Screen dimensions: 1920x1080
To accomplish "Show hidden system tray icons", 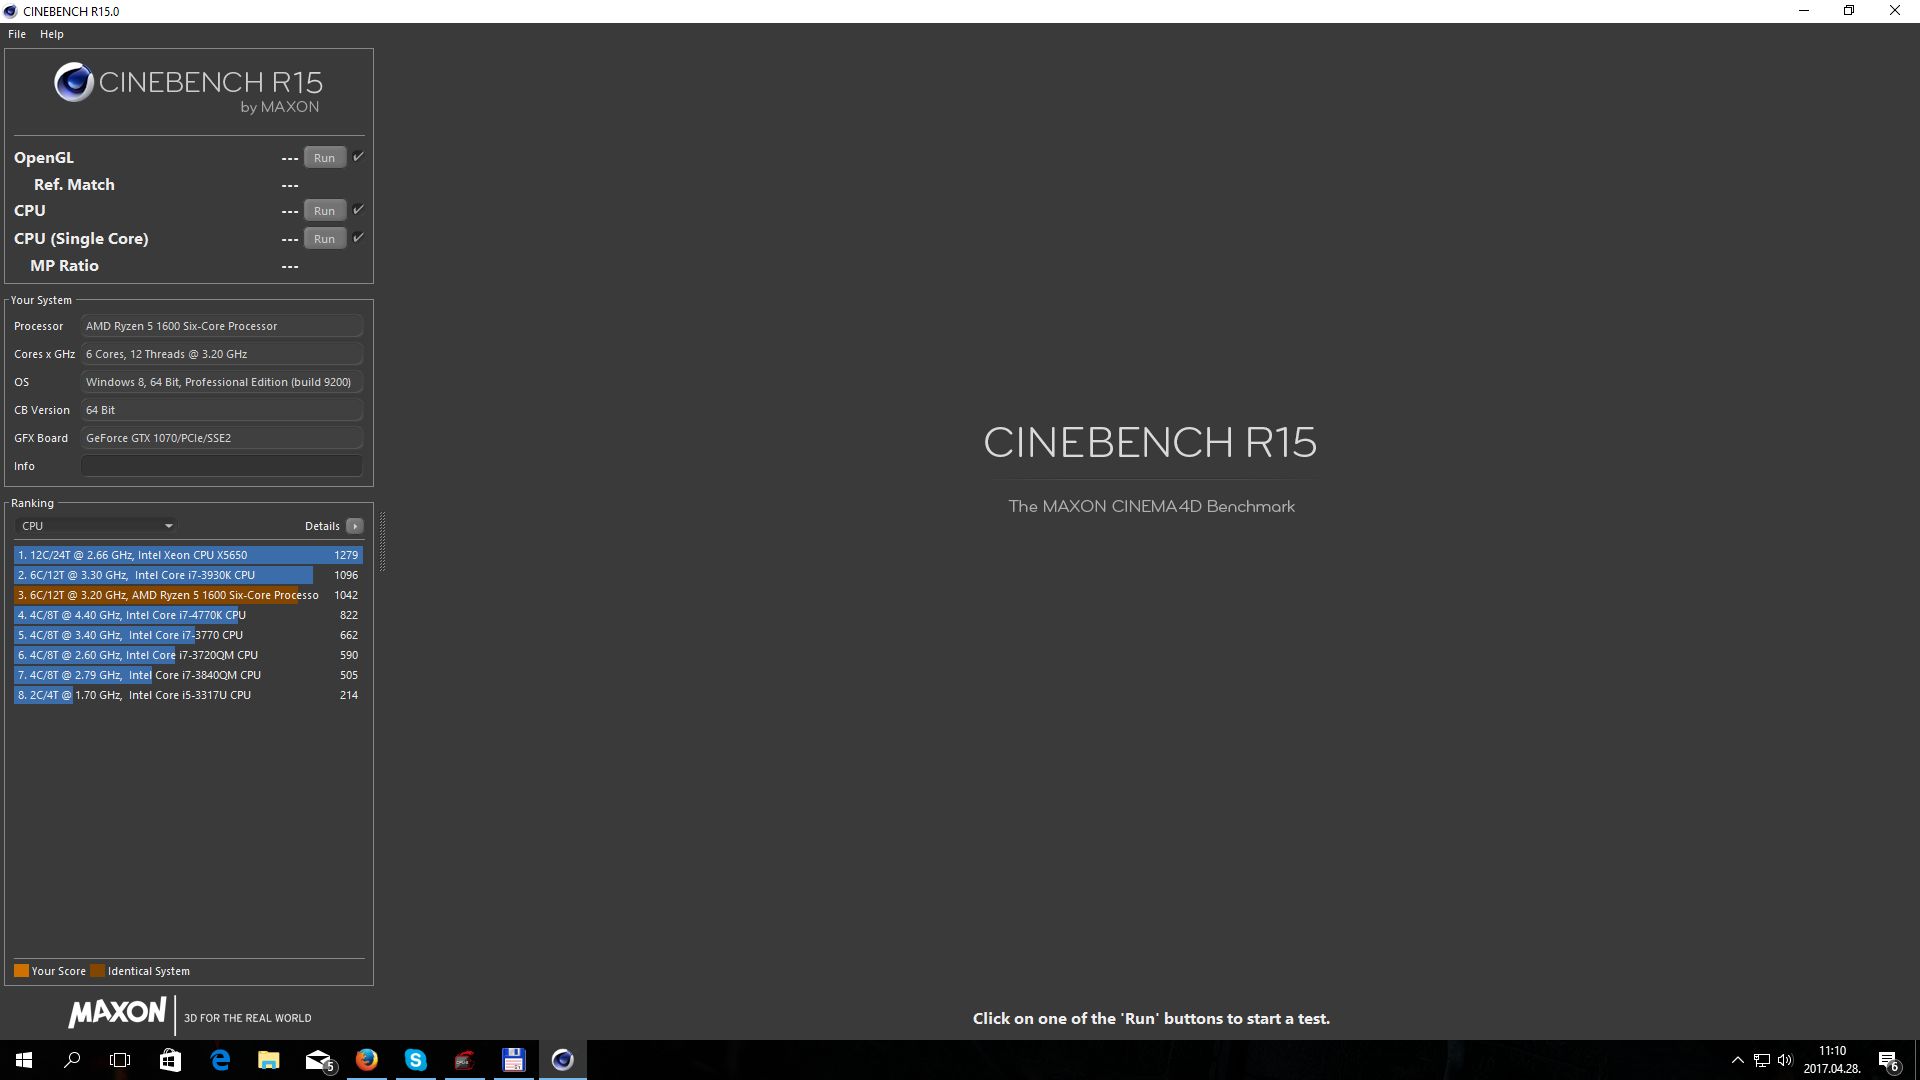I will (1738, 1060).
